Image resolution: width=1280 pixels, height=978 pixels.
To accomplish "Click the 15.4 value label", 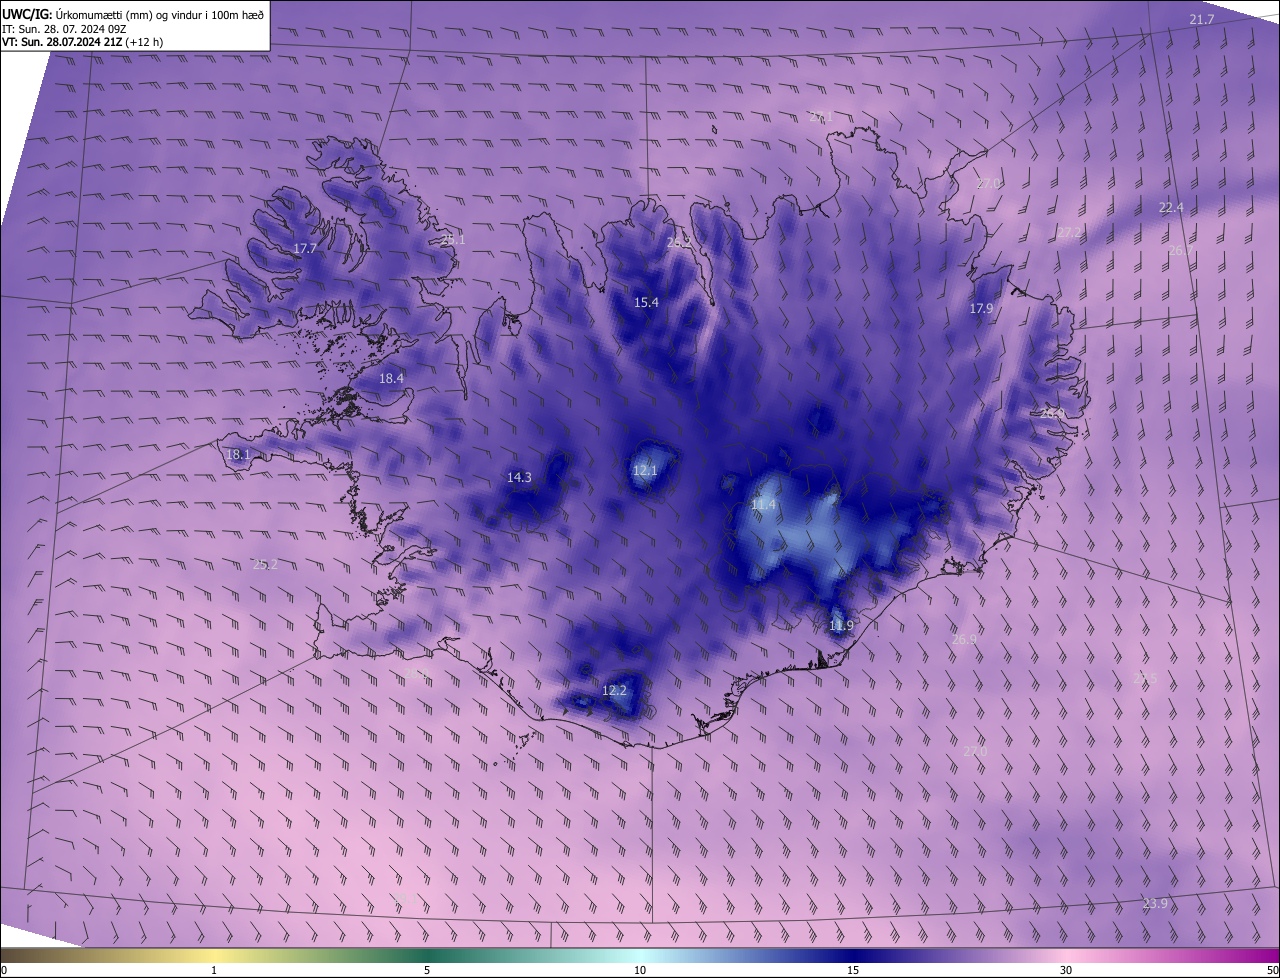I will (646, 302).
